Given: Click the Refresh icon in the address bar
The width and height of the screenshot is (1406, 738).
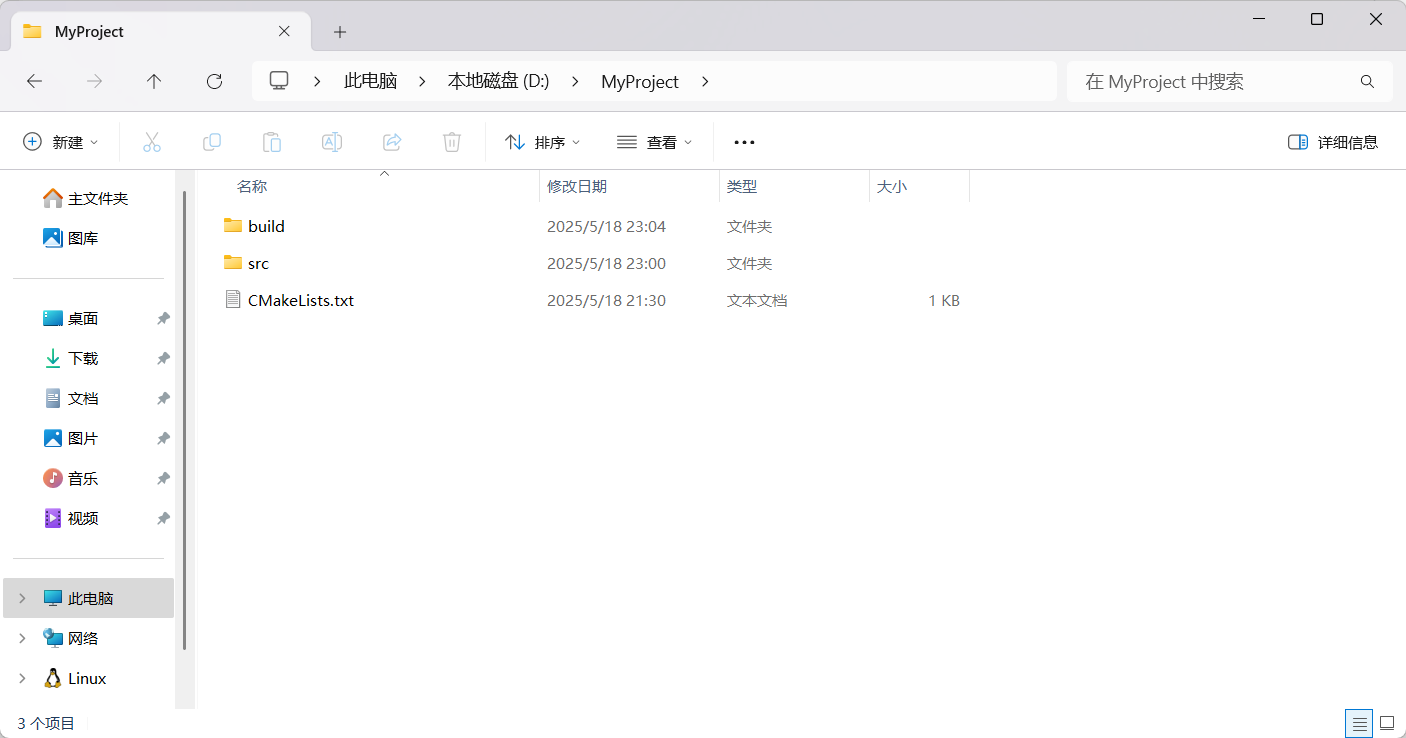Looking at the screenshot, I should pyautogui.click(x=214, y=81).
